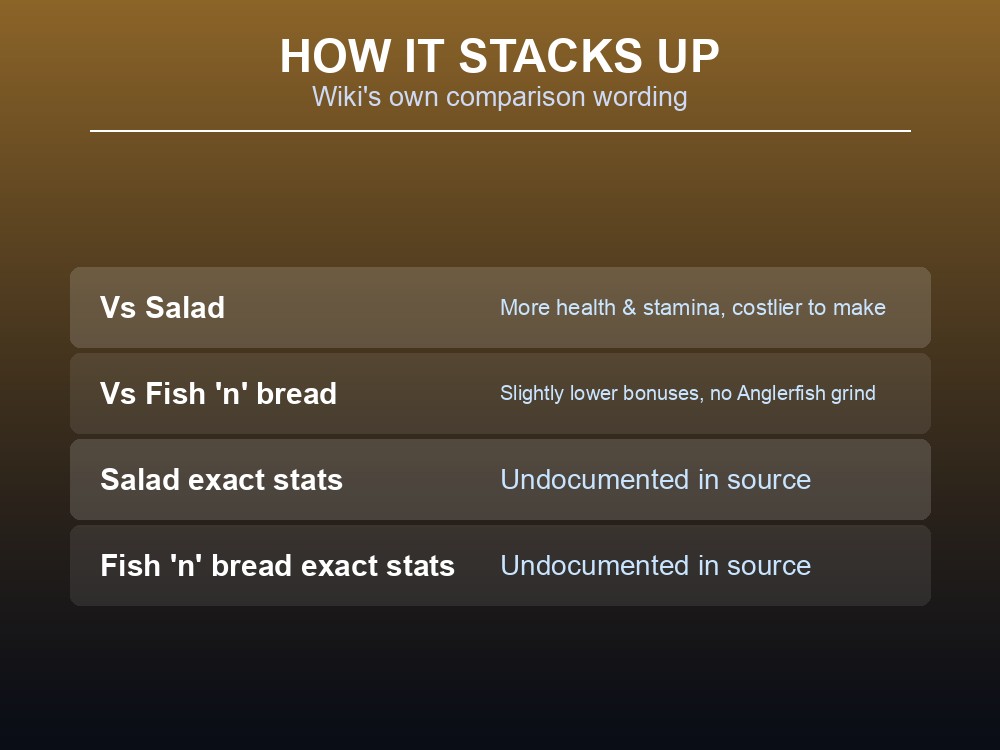The width and height of the screenshot is (1000, 750).
Task: Click 'Slightly lower bonuses, no Anglerfish grind' text
Action: point(688,393)
